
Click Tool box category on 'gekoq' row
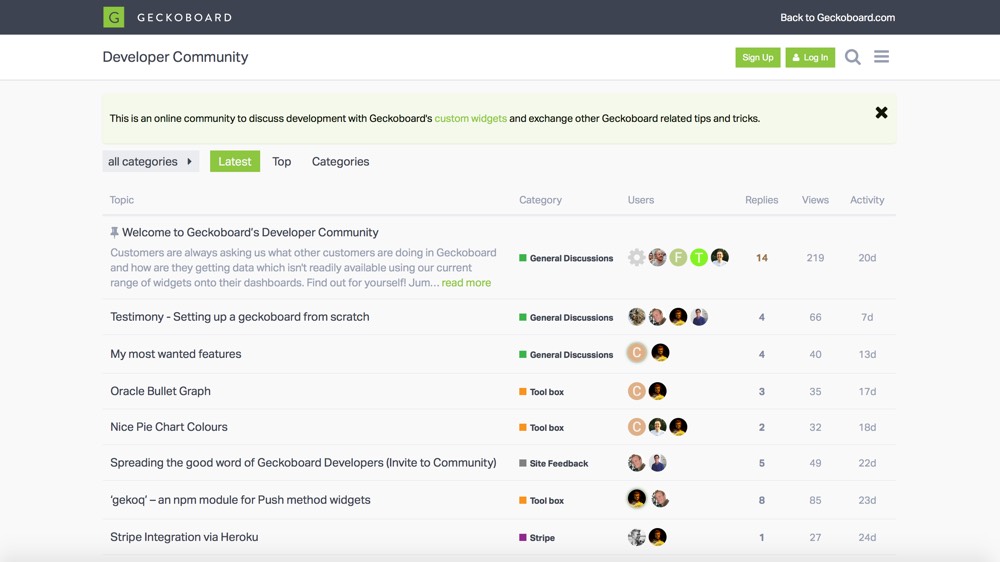[541, 501]
